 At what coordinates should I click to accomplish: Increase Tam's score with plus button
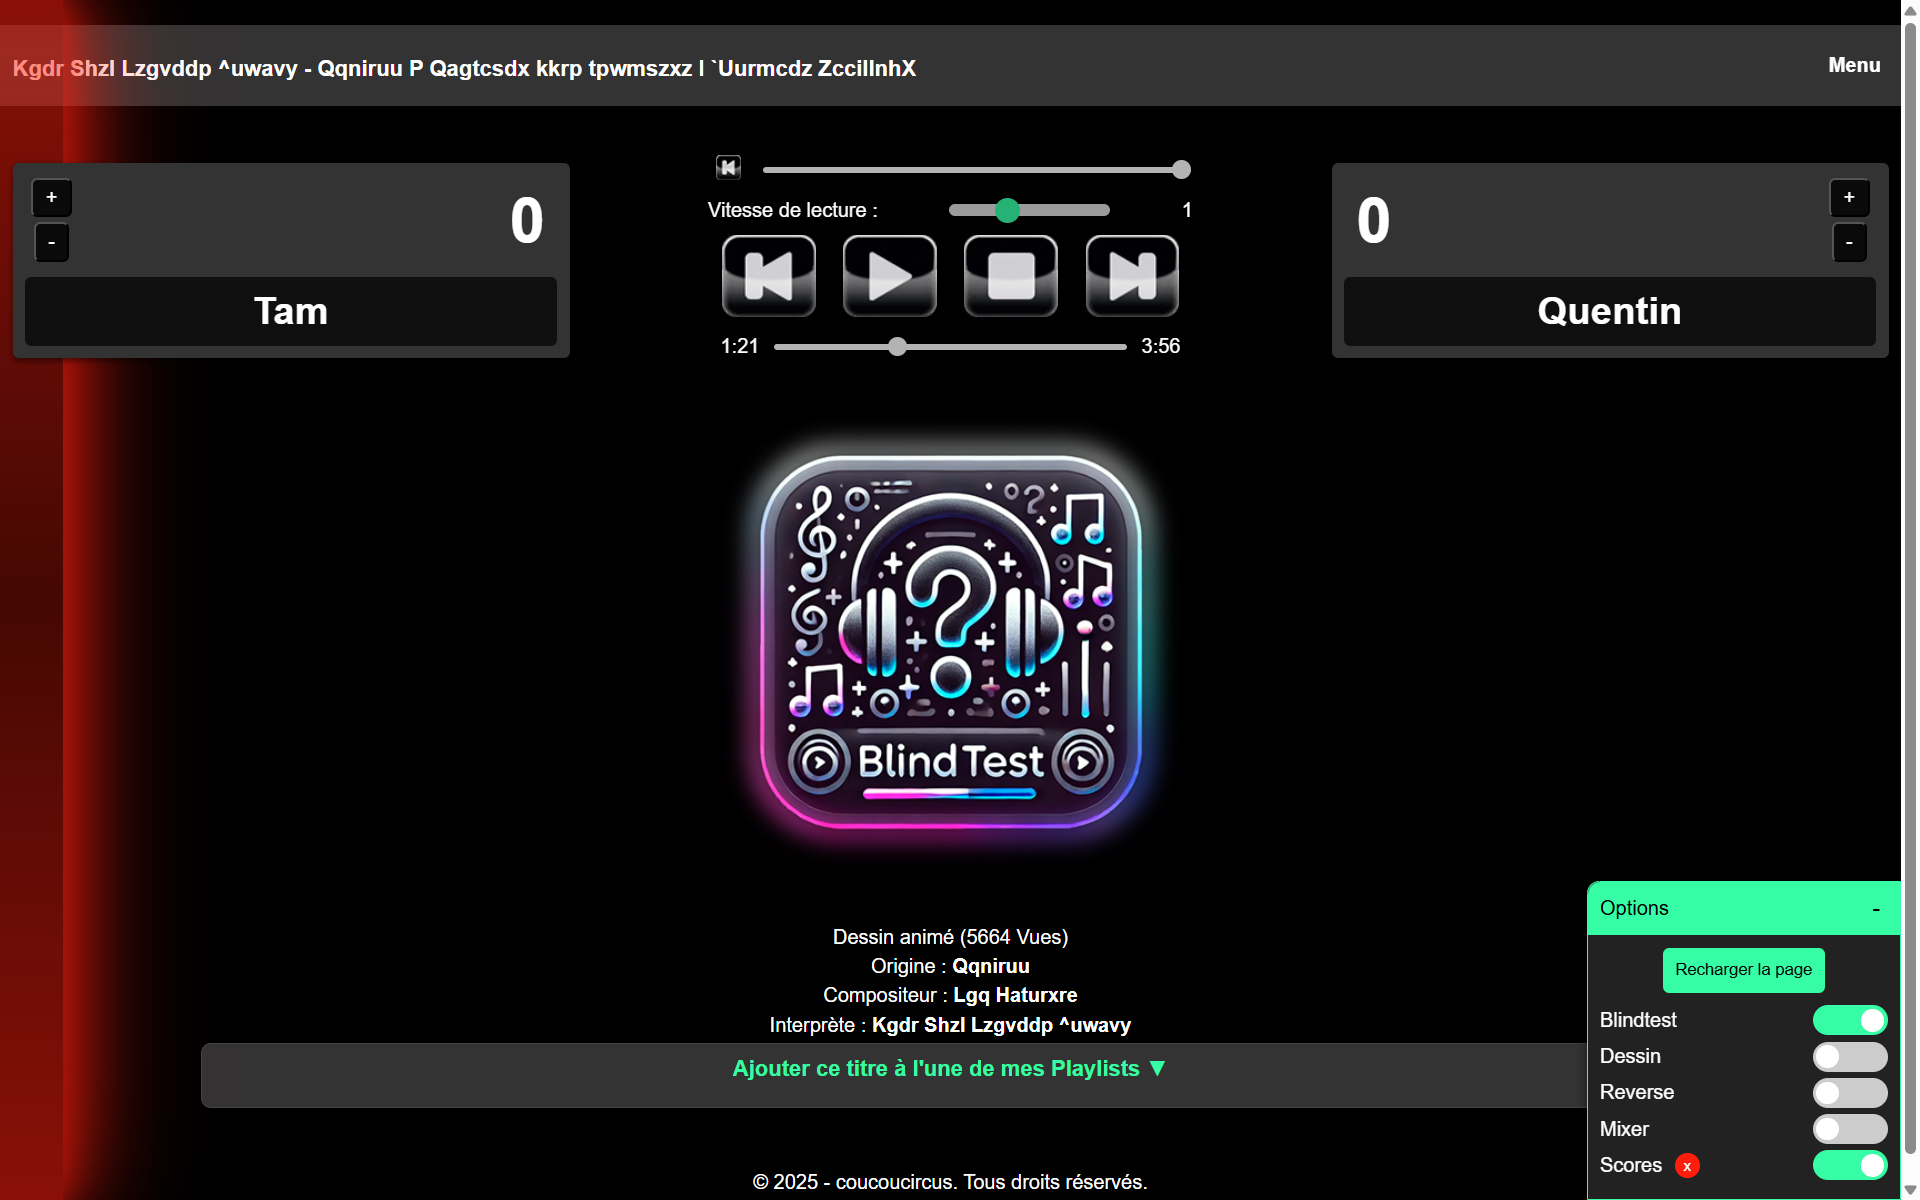point(52,197)
